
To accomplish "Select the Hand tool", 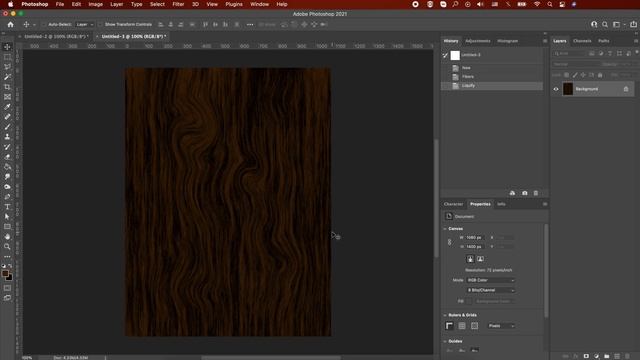I will pyautogui.click(x=7, y=237).
